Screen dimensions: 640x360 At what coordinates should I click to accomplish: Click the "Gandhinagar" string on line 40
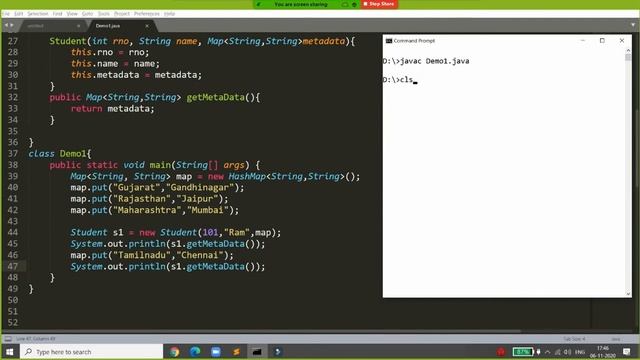pyautogui.click(x=200, y=188)
